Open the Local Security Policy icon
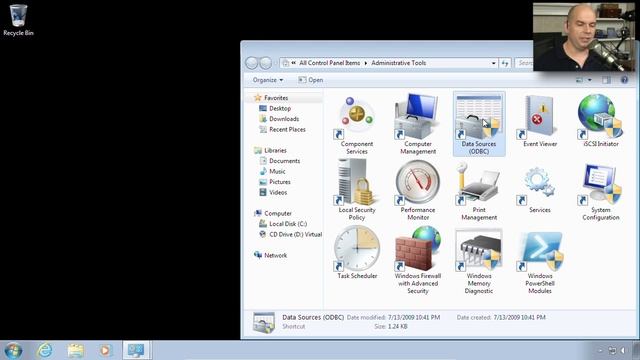This screenshot has height=360, width=640. (x=357, y=190)
